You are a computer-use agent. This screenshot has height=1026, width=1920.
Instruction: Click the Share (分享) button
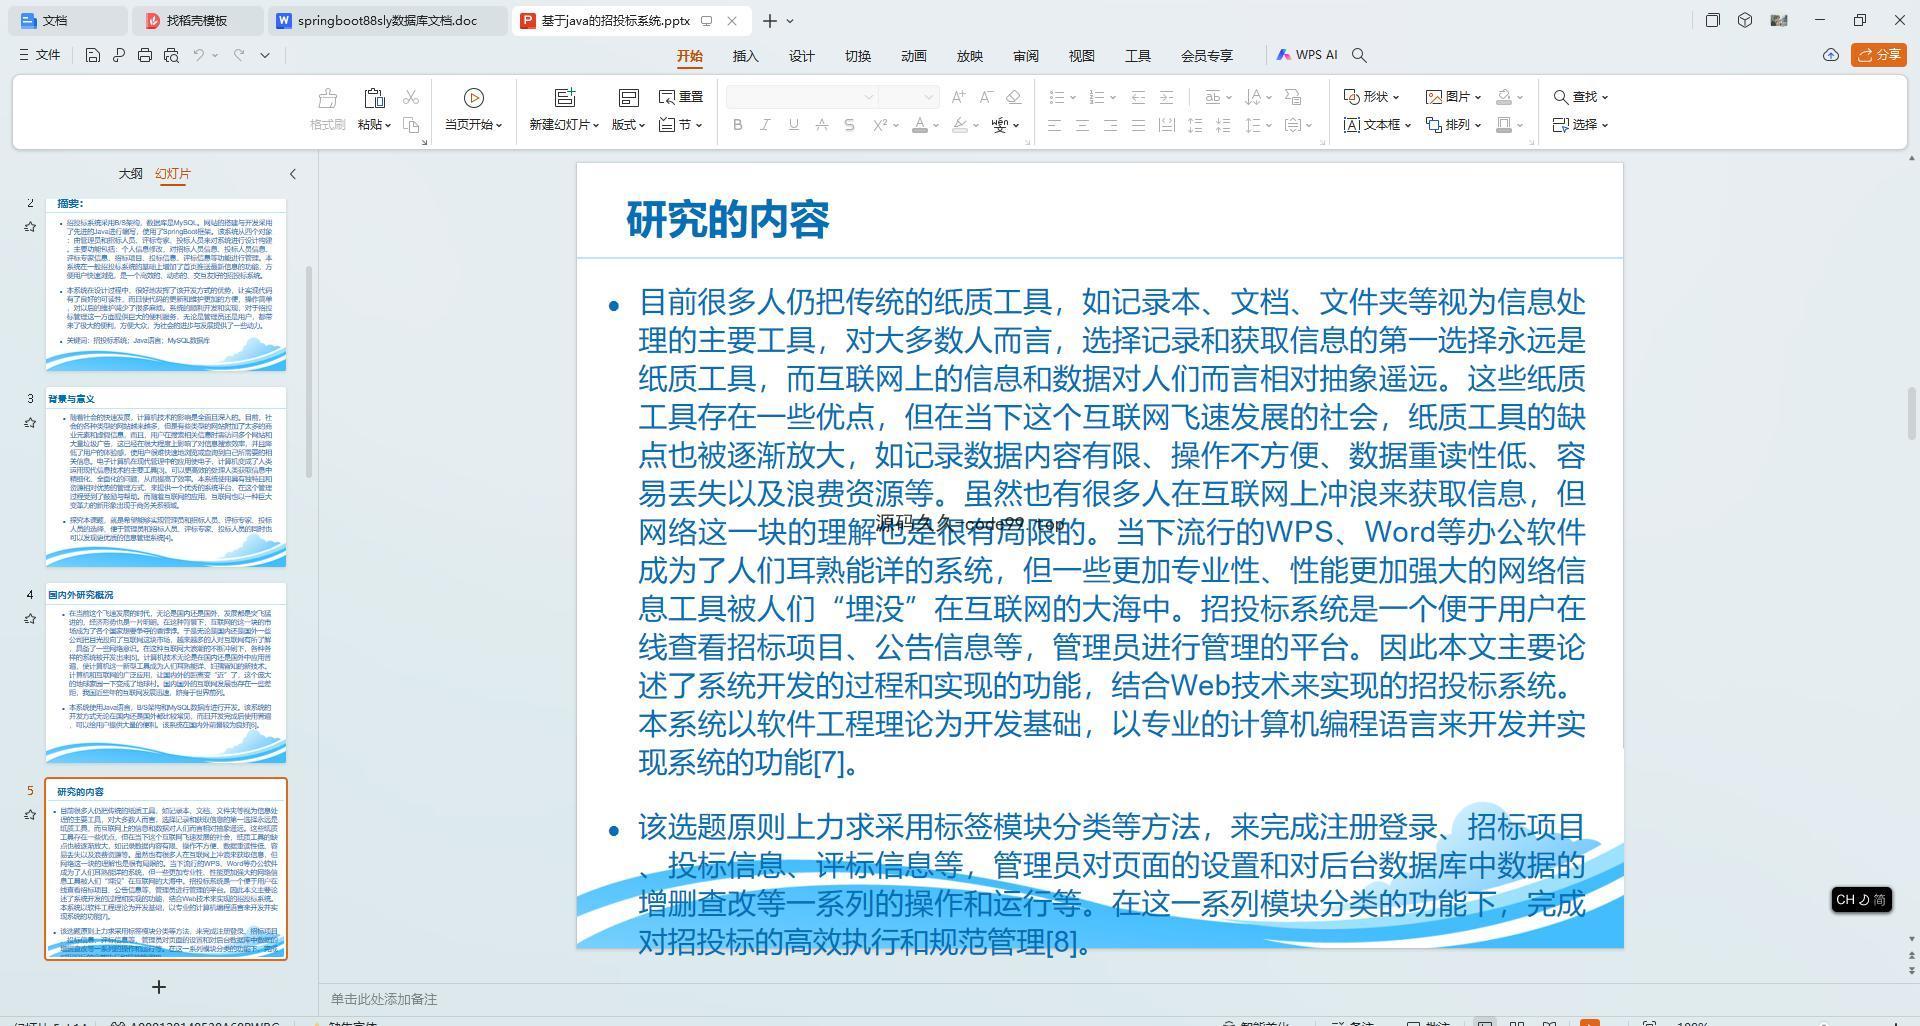1878,55
